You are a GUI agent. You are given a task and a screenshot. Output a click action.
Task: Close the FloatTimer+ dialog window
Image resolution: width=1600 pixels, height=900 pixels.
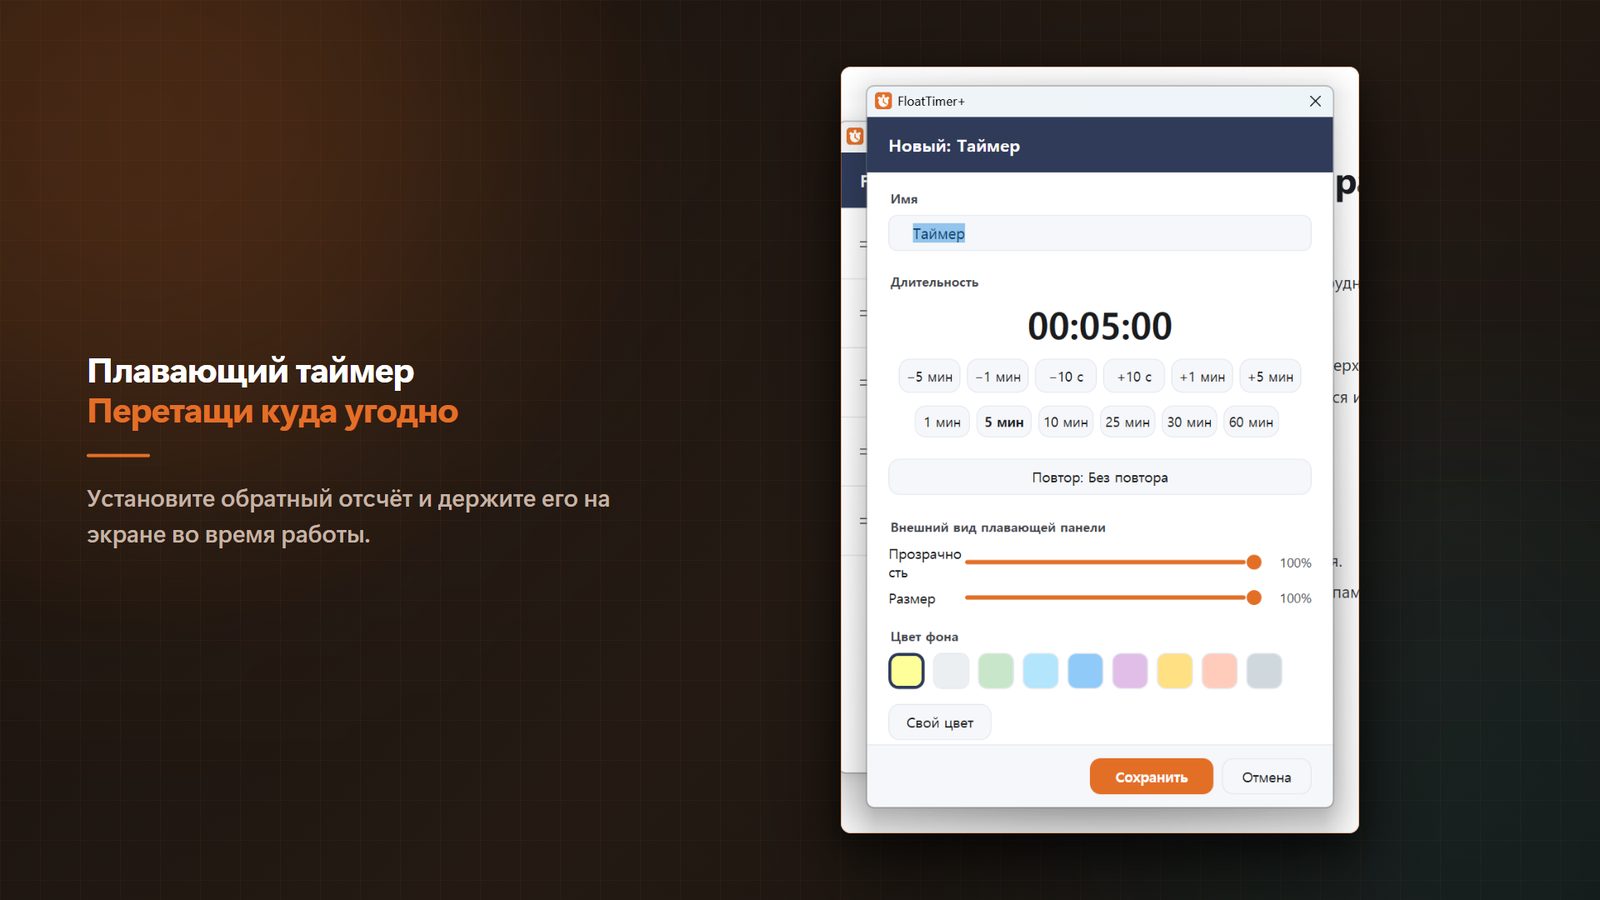coord(1315,101)
